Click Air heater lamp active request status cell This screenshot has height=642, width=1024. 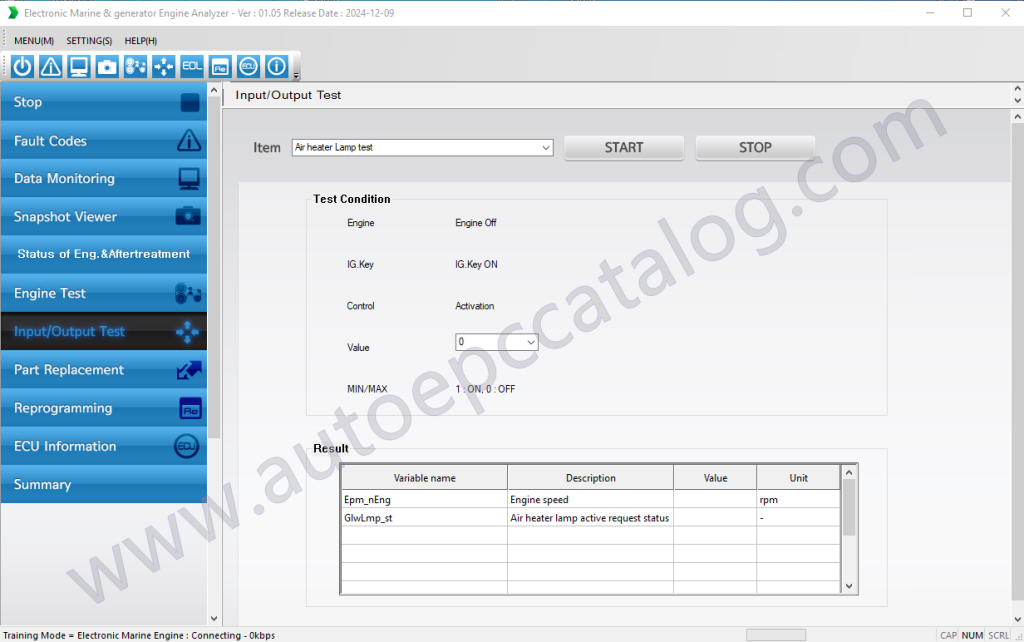tap(590, 518)
